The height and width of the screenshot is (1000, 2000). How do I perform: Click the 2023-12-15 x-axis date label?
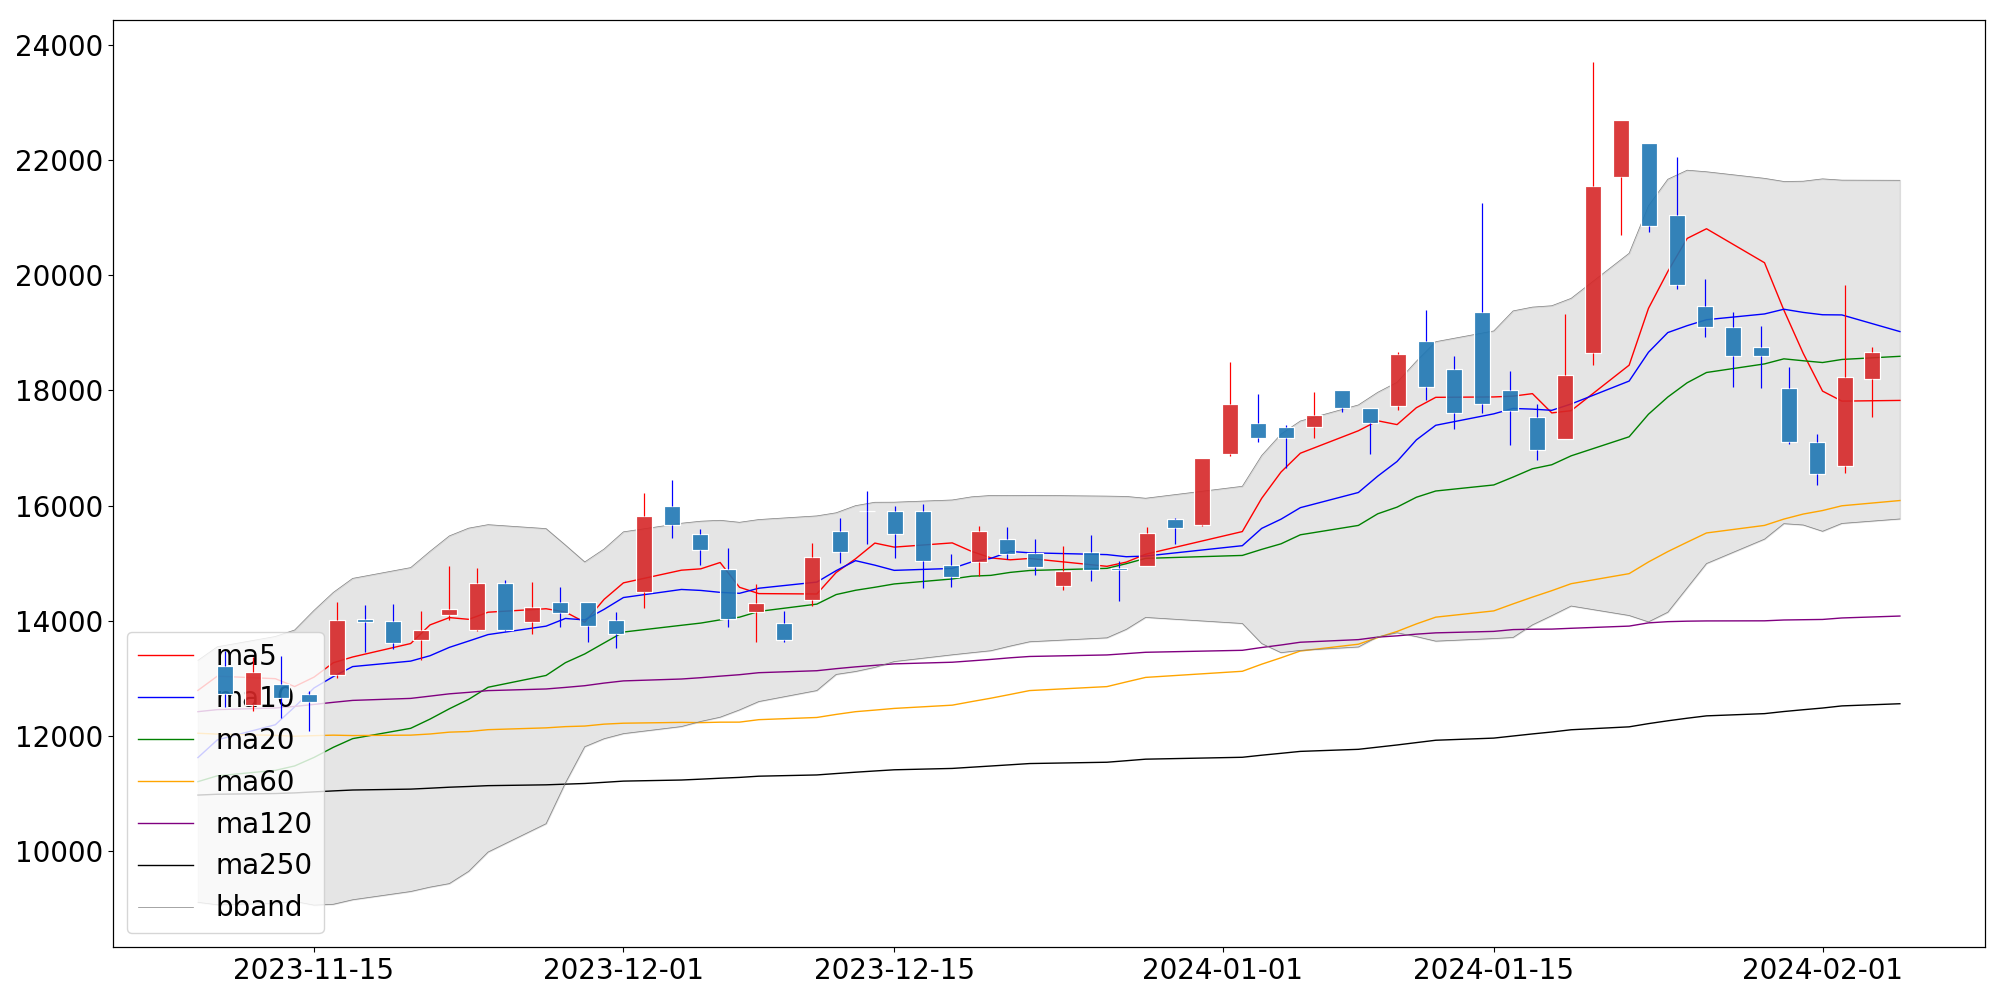[x=894, y=970]
